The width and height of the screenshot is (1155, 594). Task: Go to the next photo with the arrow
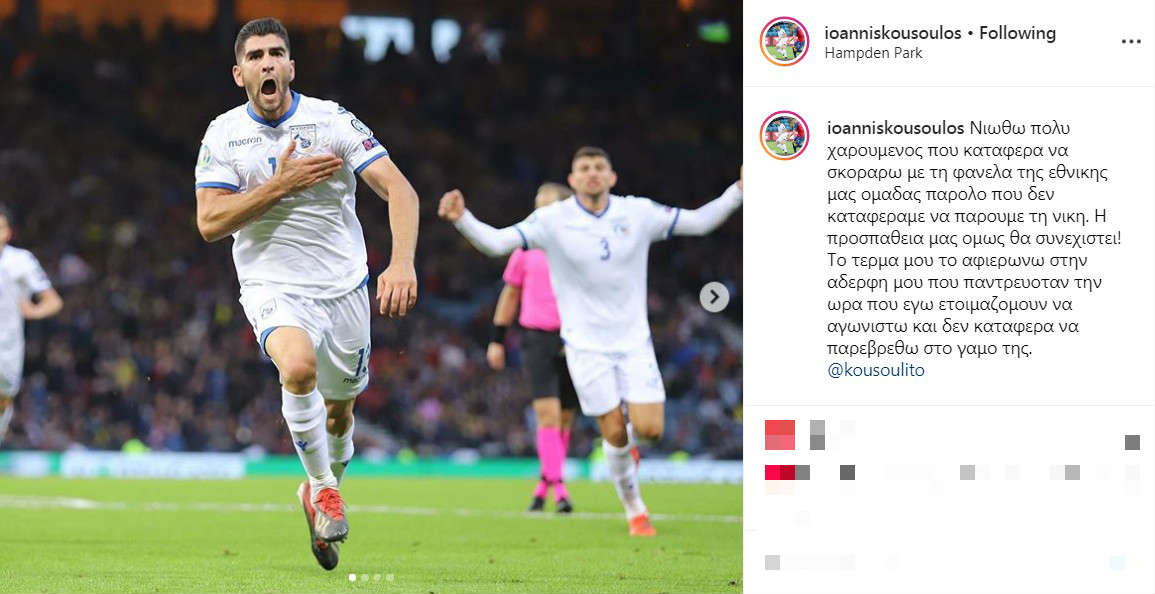(x=714, y=297)
